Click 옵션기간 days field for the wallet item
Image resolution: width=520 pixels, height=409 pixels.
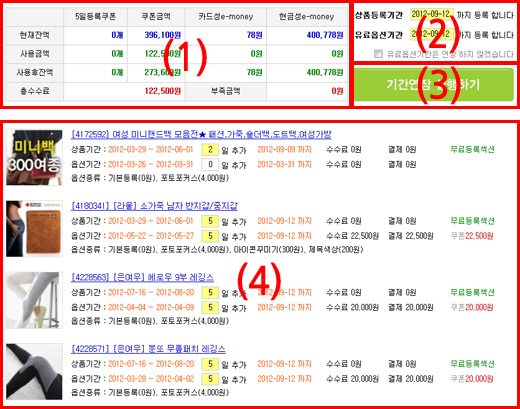point(210,236)
